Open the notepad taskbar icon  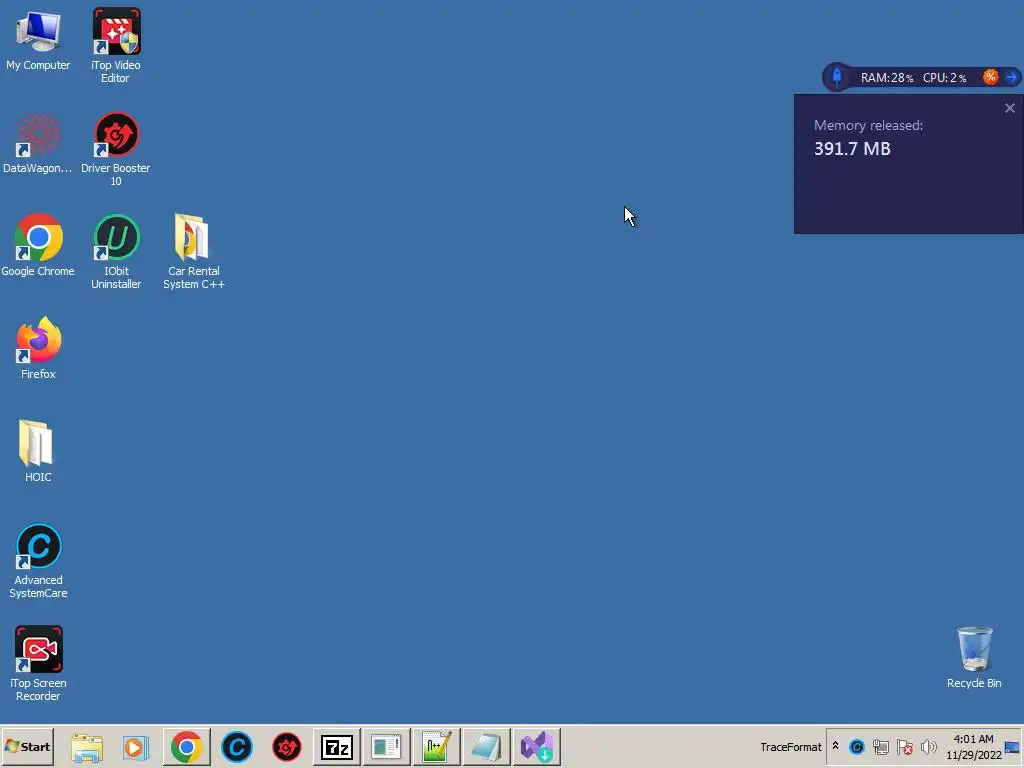[x=487, y=747]
